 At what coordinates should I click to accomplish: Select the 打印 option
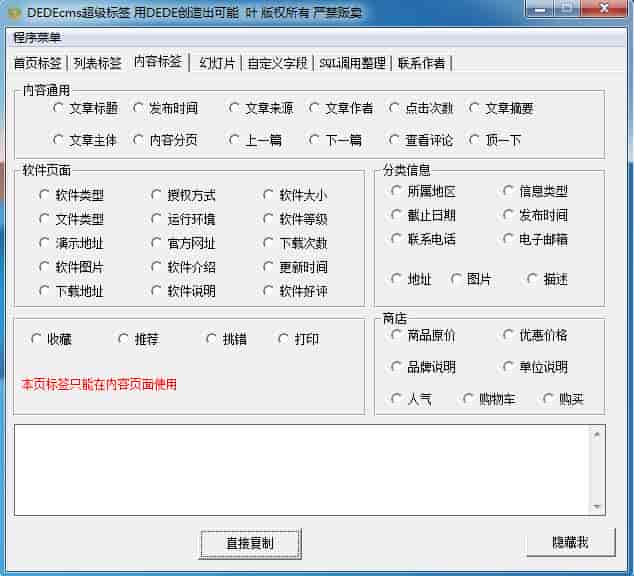click(298, 339)
